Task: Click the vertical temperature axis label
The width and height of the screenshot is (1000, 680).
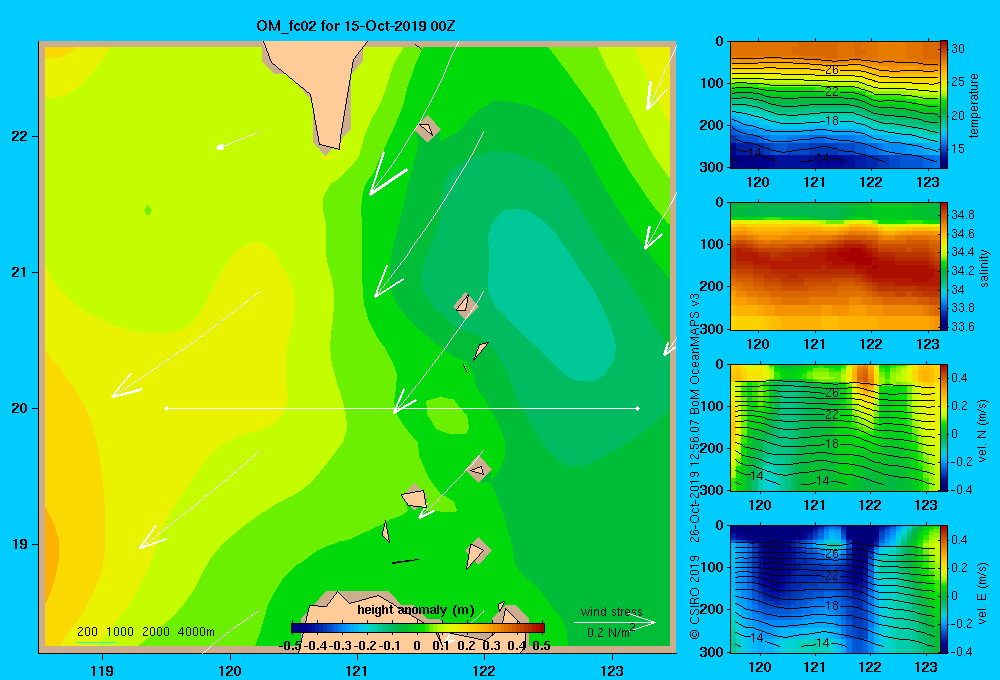Action: coord(974,105)
